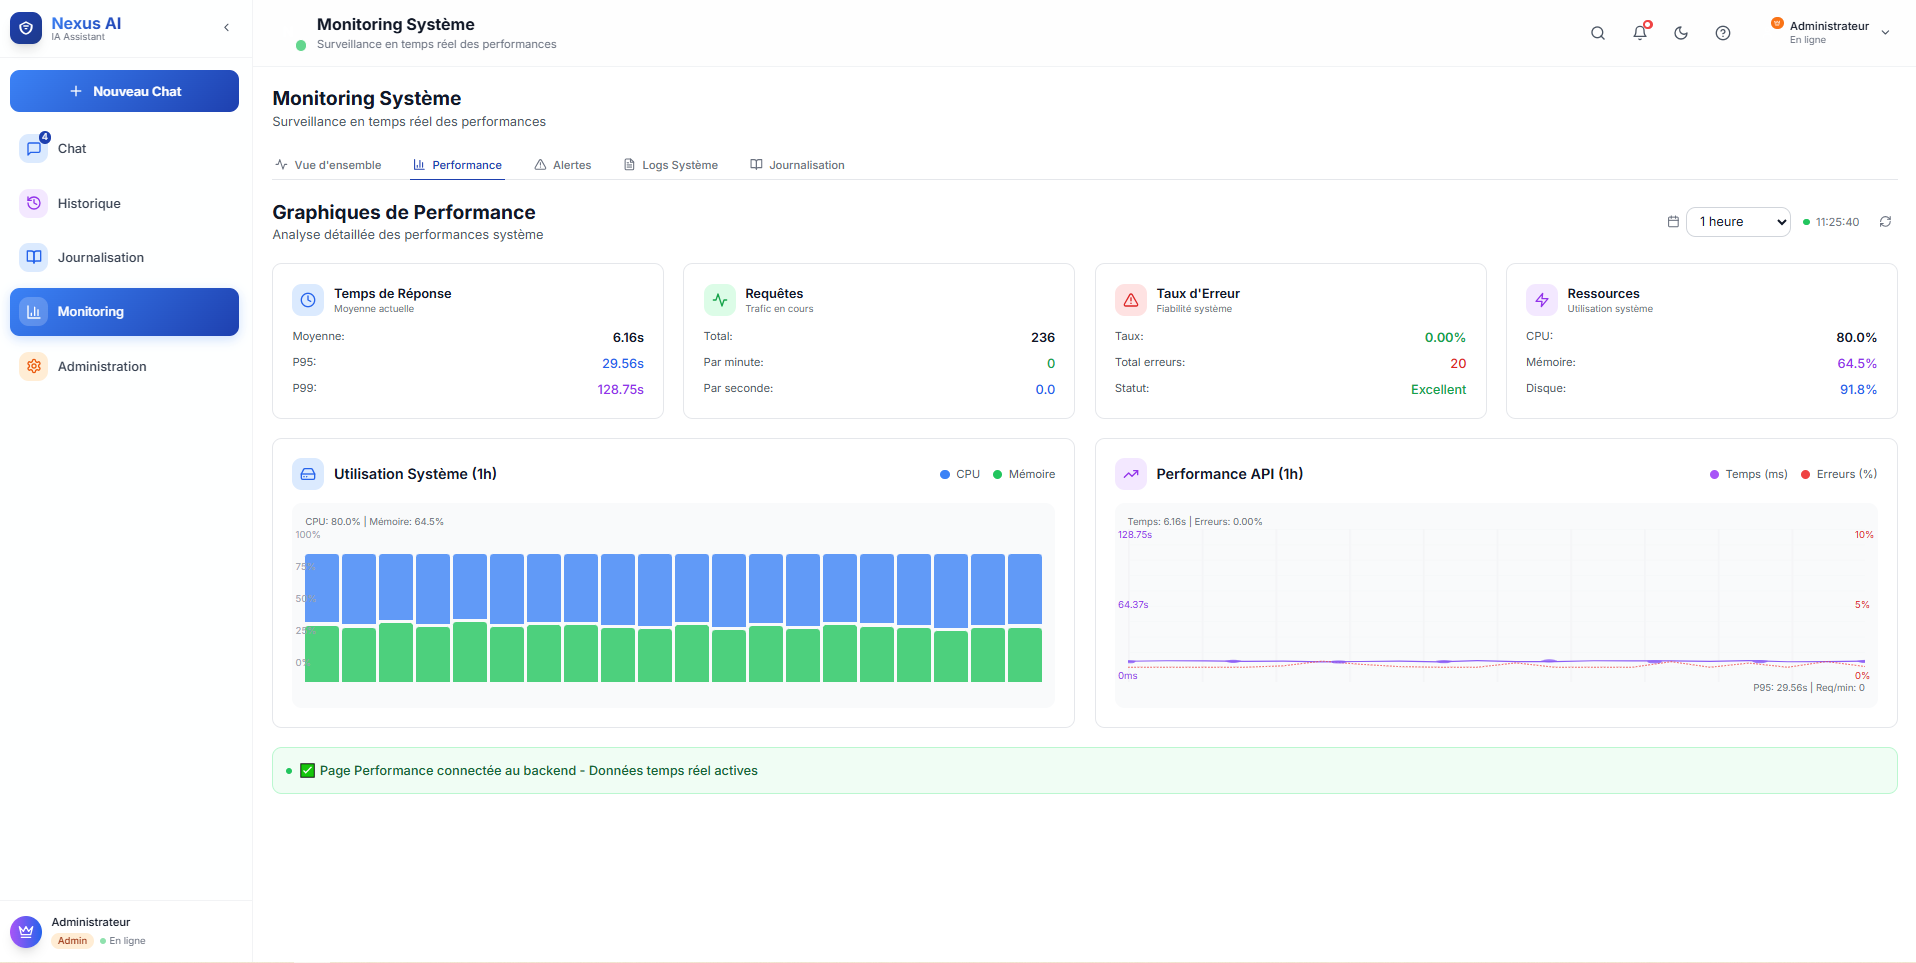The image size is (1916, 963).
Task: Start a Nouveau Chat
Action: coord(124,91)
